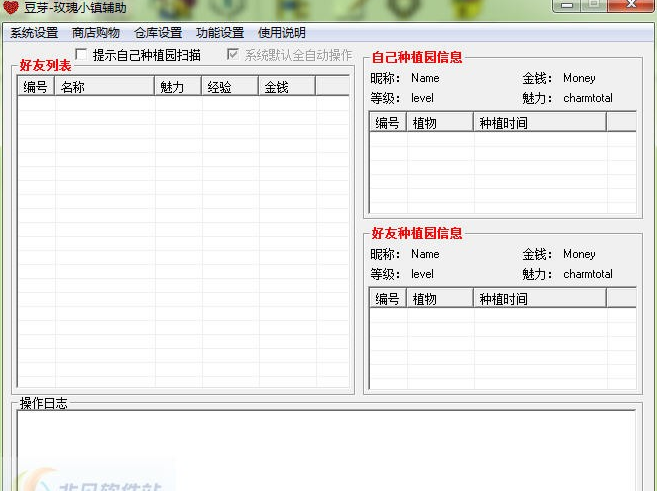Screen dimensions: 657x491
Task: Open the 功能设置 menu
Action: pos(220,33)
